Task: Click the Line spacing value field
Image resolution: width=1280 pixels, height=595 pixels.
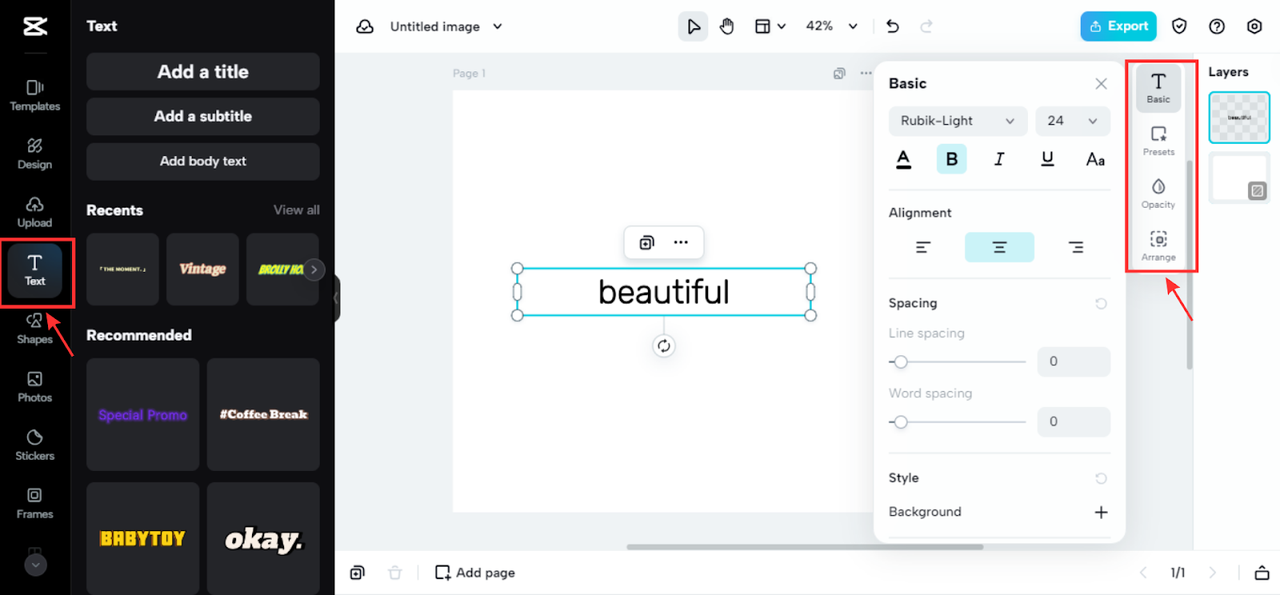Action: (1074, 362)
